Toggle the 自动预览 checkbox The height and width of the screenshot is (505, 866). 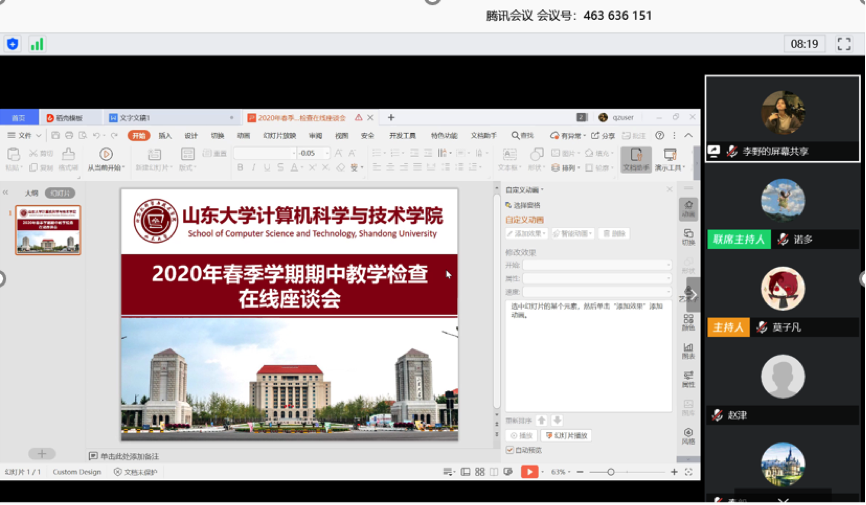coord(510,450)
